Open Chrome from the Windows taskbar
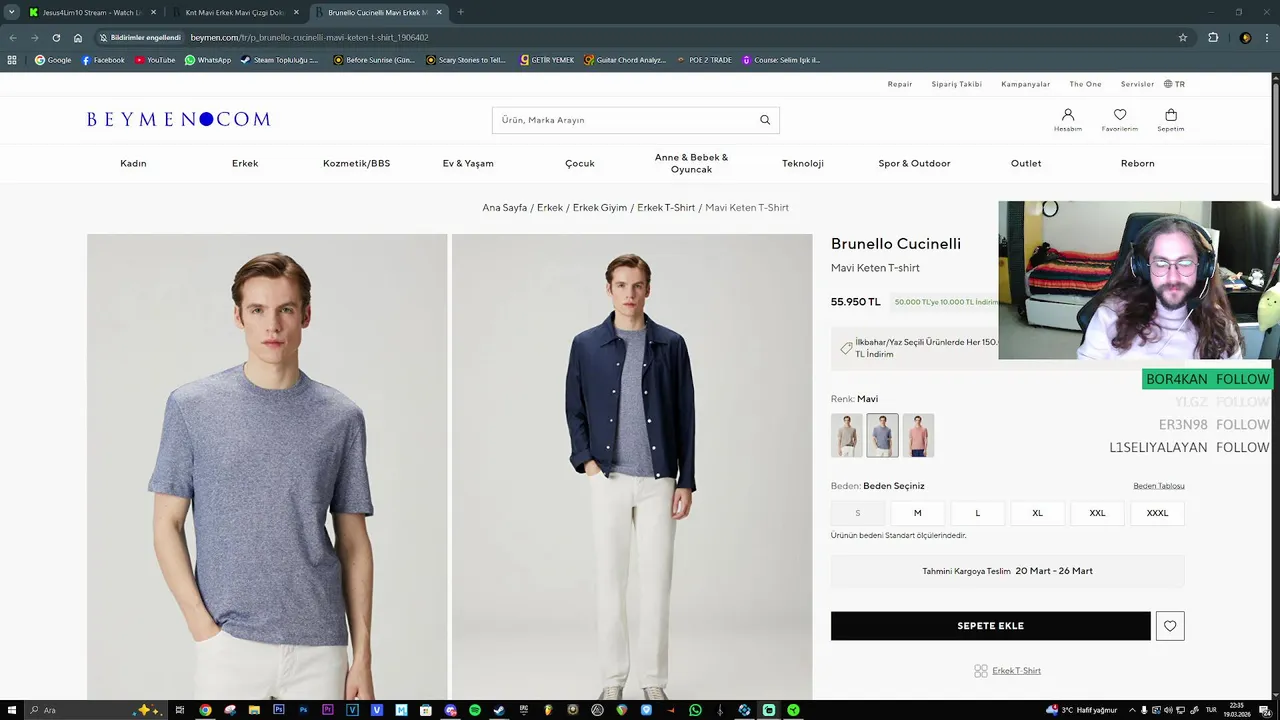This screenshot has height=720, width=1280. (205, 710)
